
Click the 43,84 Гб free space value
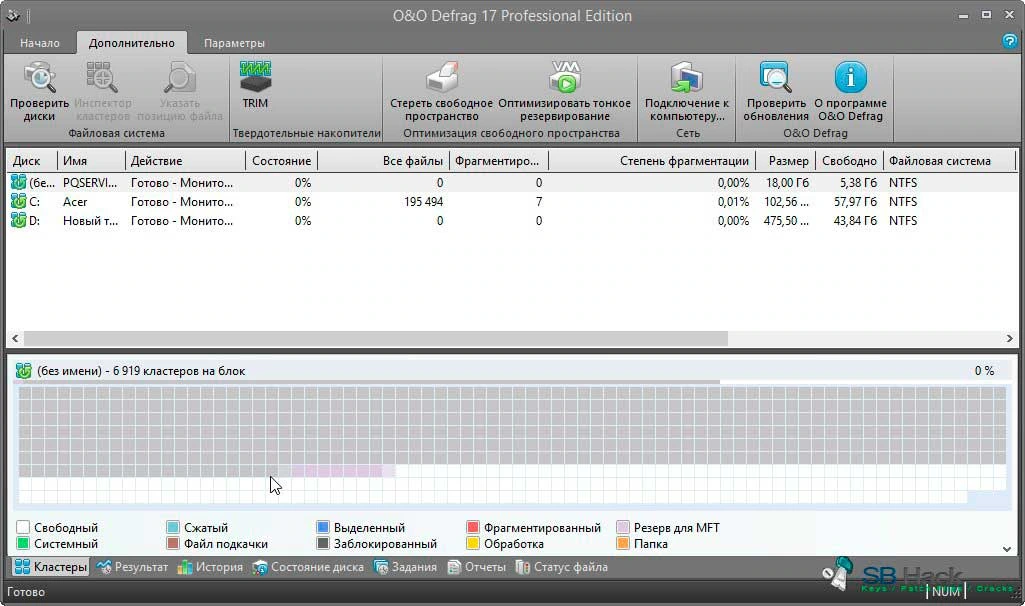click(855, 221)
